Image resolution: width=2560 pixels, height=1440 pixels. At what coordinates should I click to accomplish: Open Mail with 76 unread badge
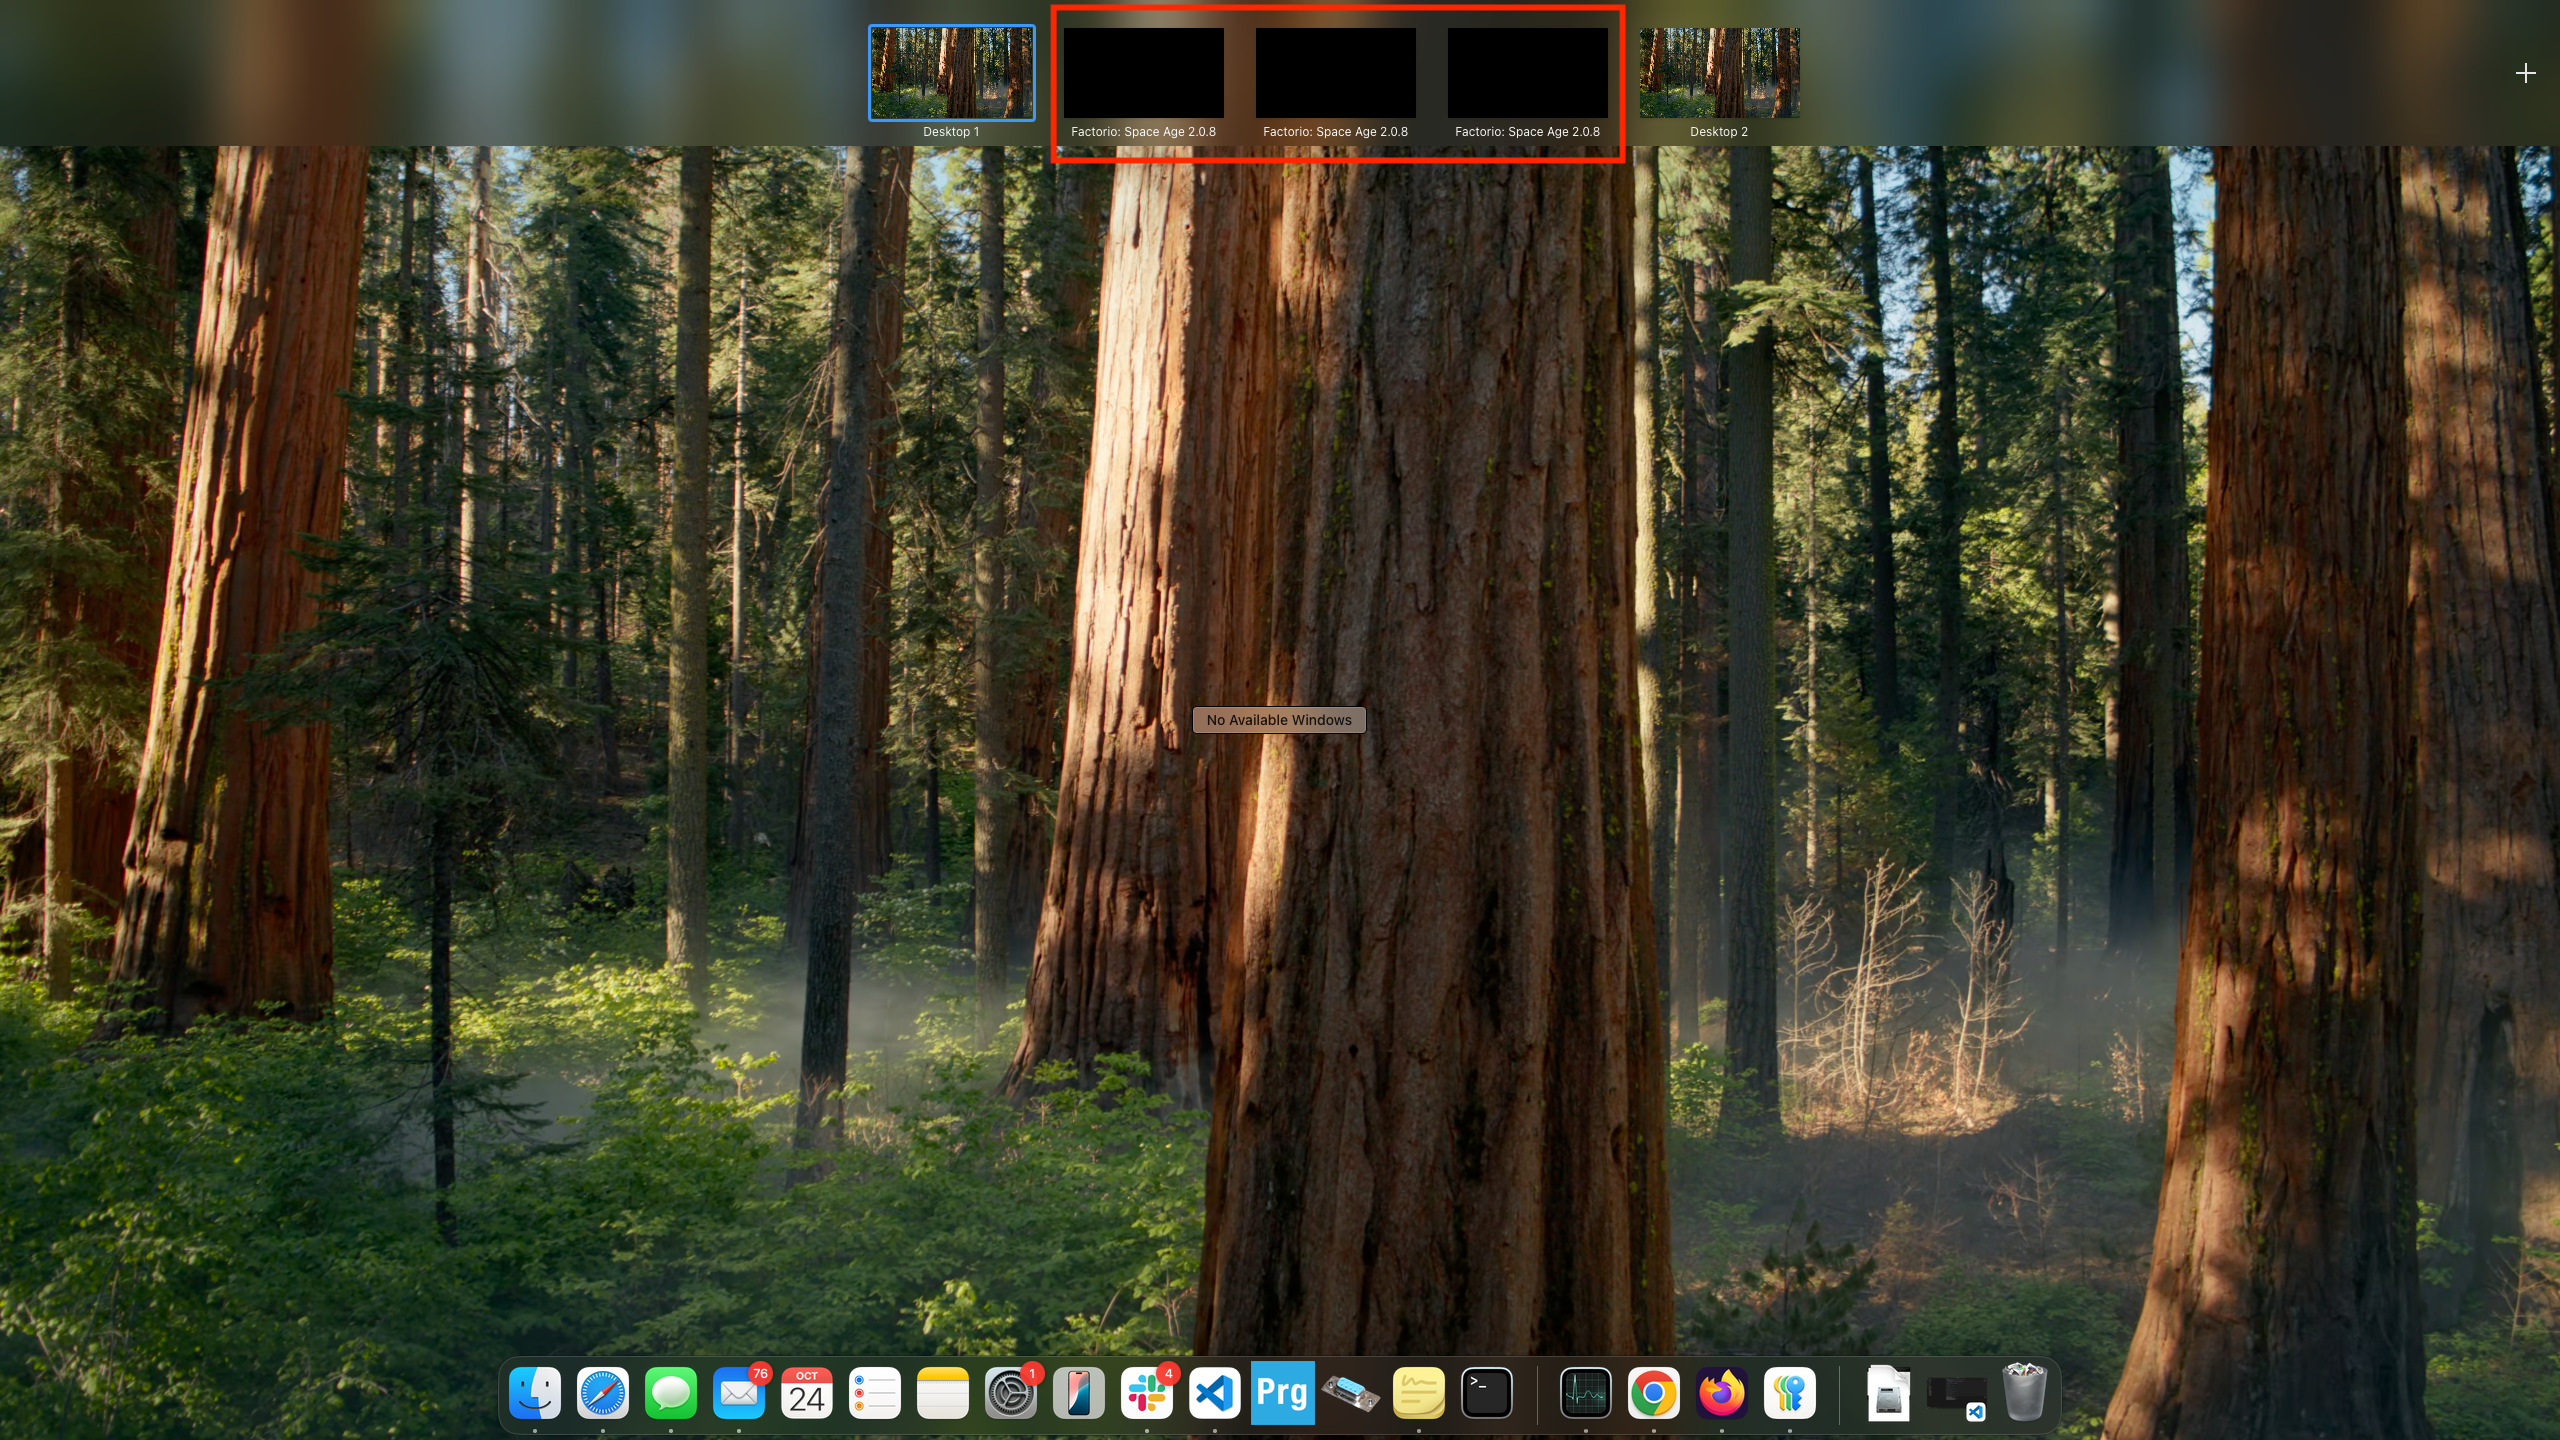(739, 1393)
